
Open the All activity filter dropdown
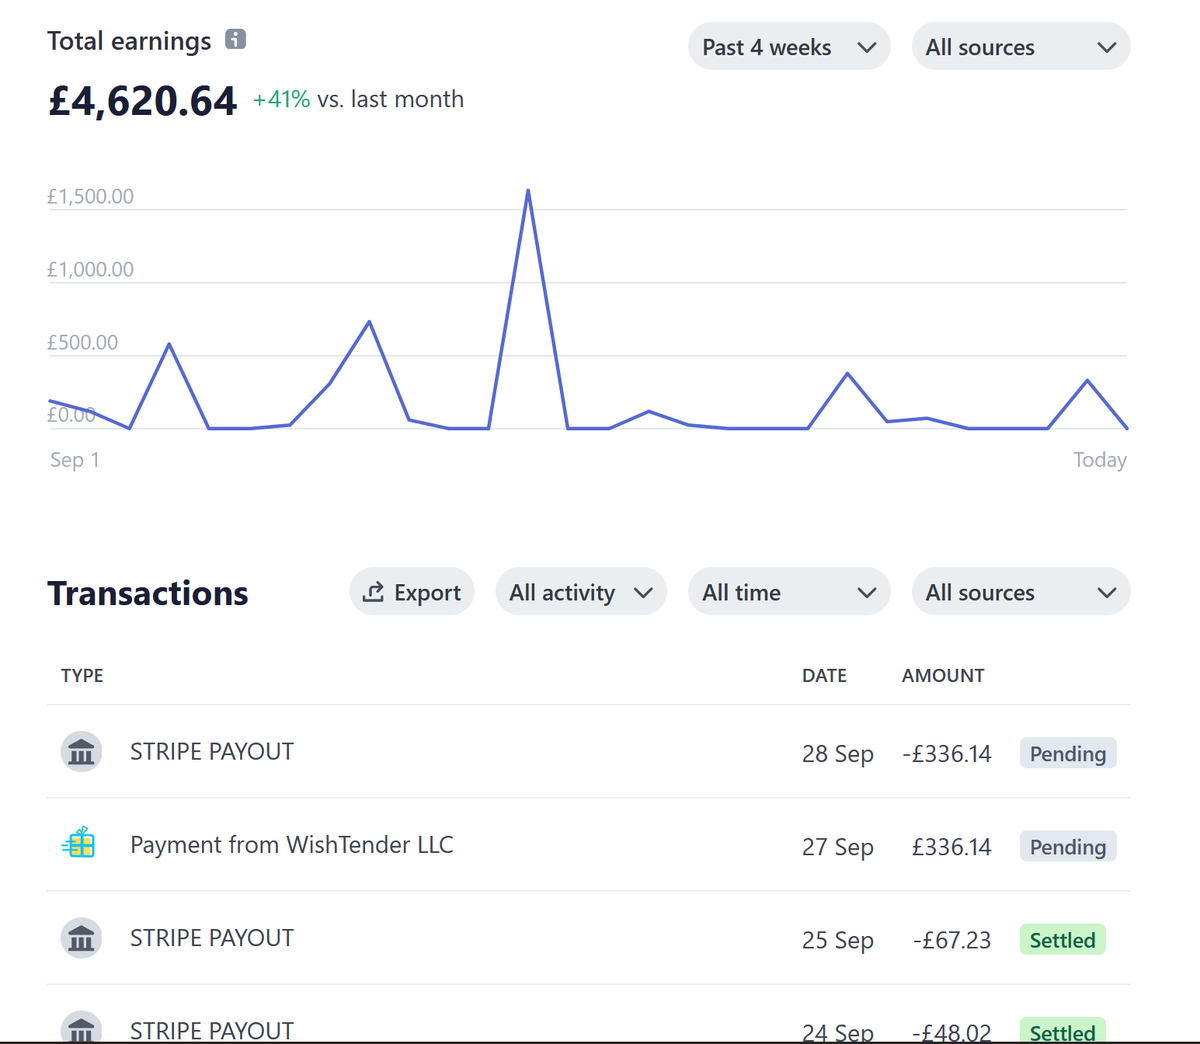[581, 592]
